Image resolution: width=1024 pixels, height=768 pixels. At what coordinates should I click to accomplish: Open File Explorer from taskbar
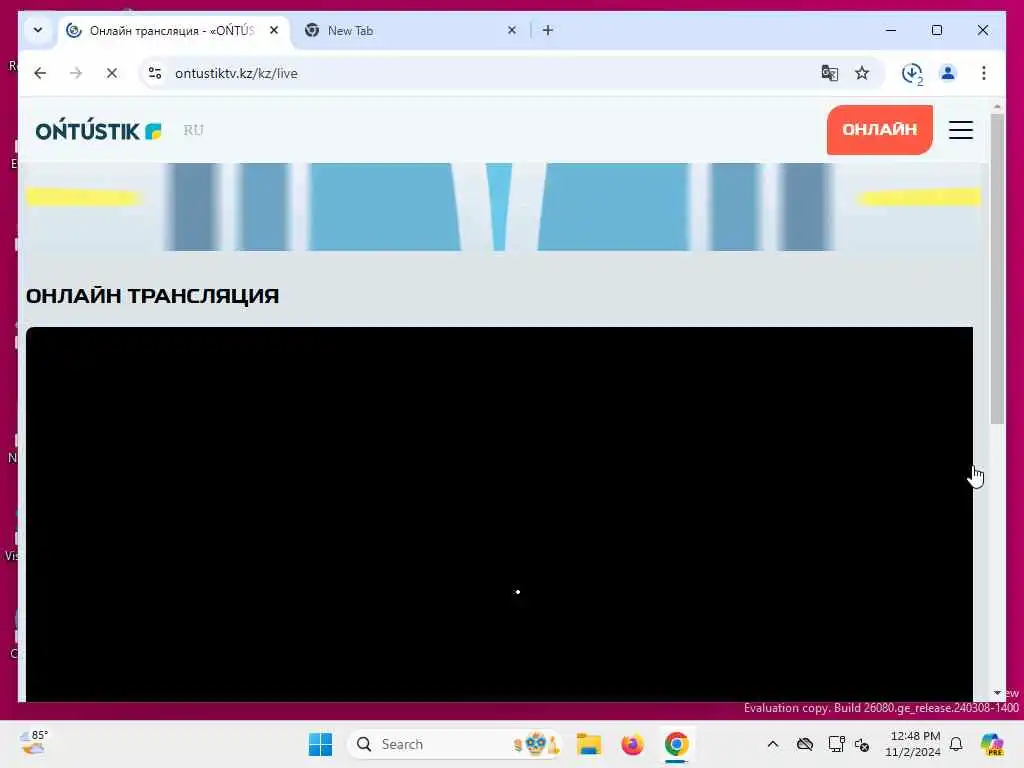[x=589, y=744]
